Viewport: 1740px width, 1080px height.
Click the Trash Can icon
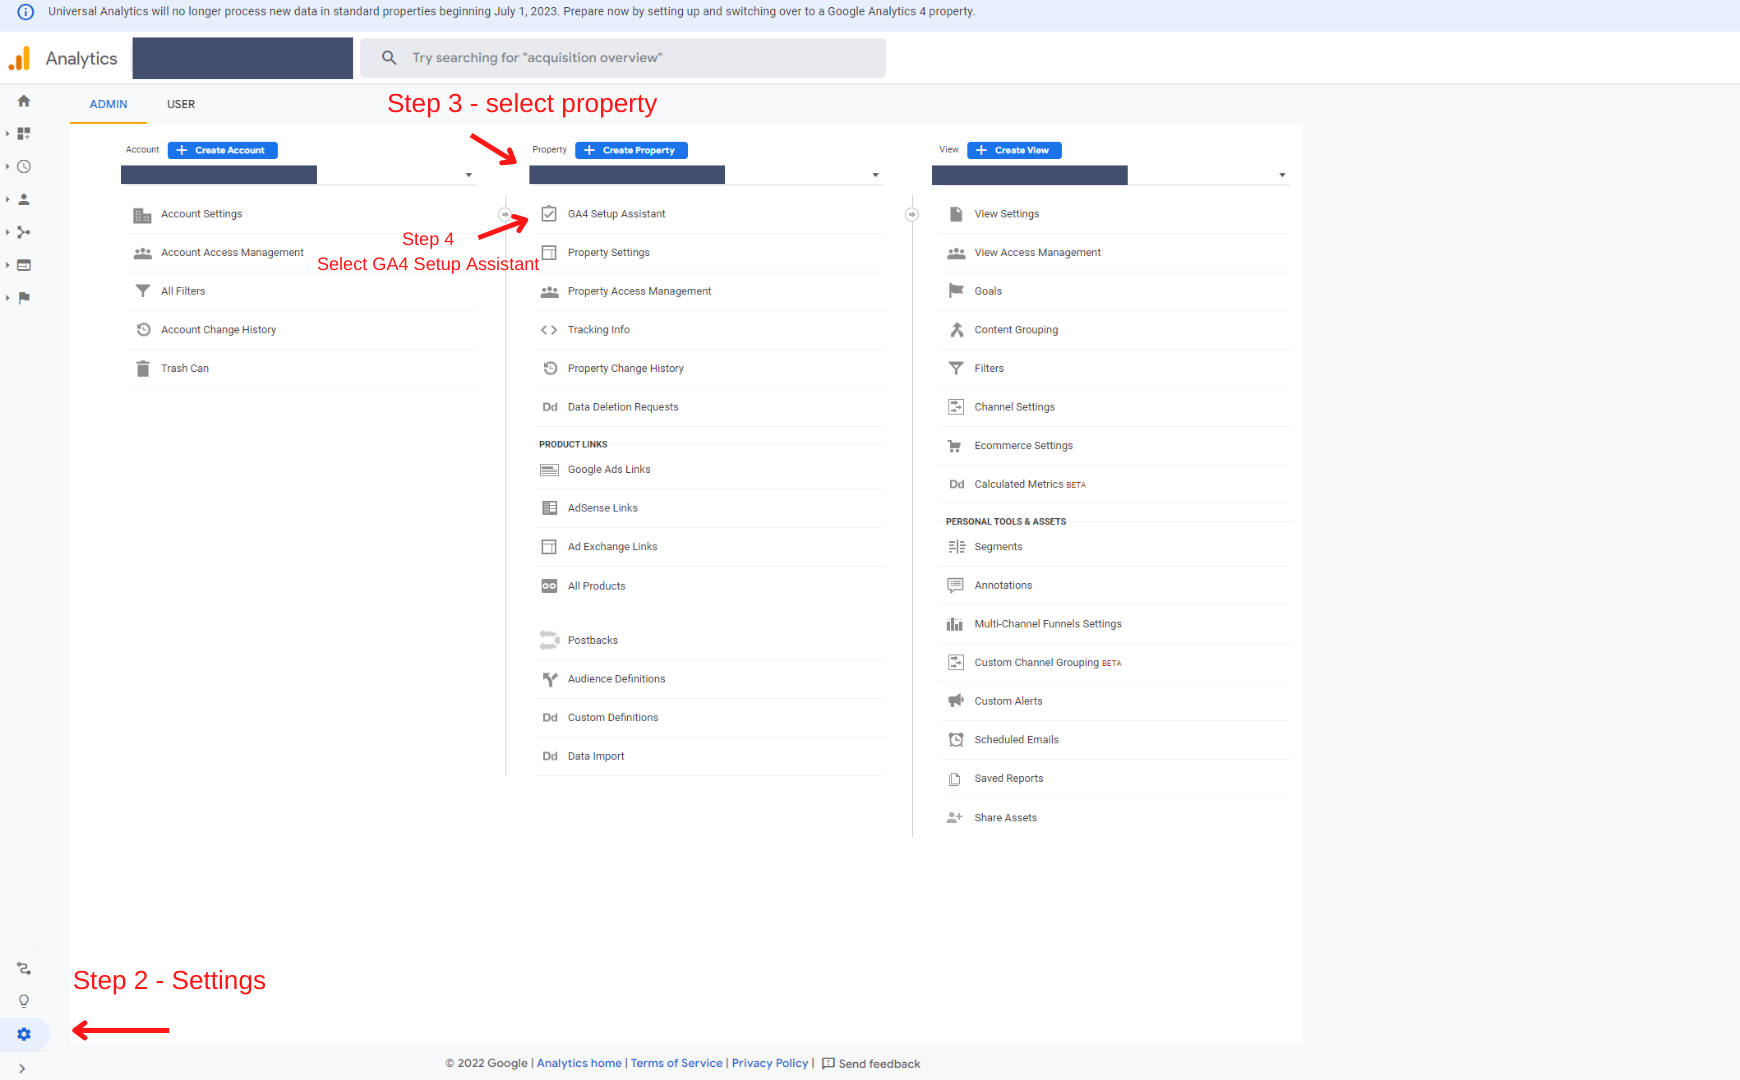143,369
